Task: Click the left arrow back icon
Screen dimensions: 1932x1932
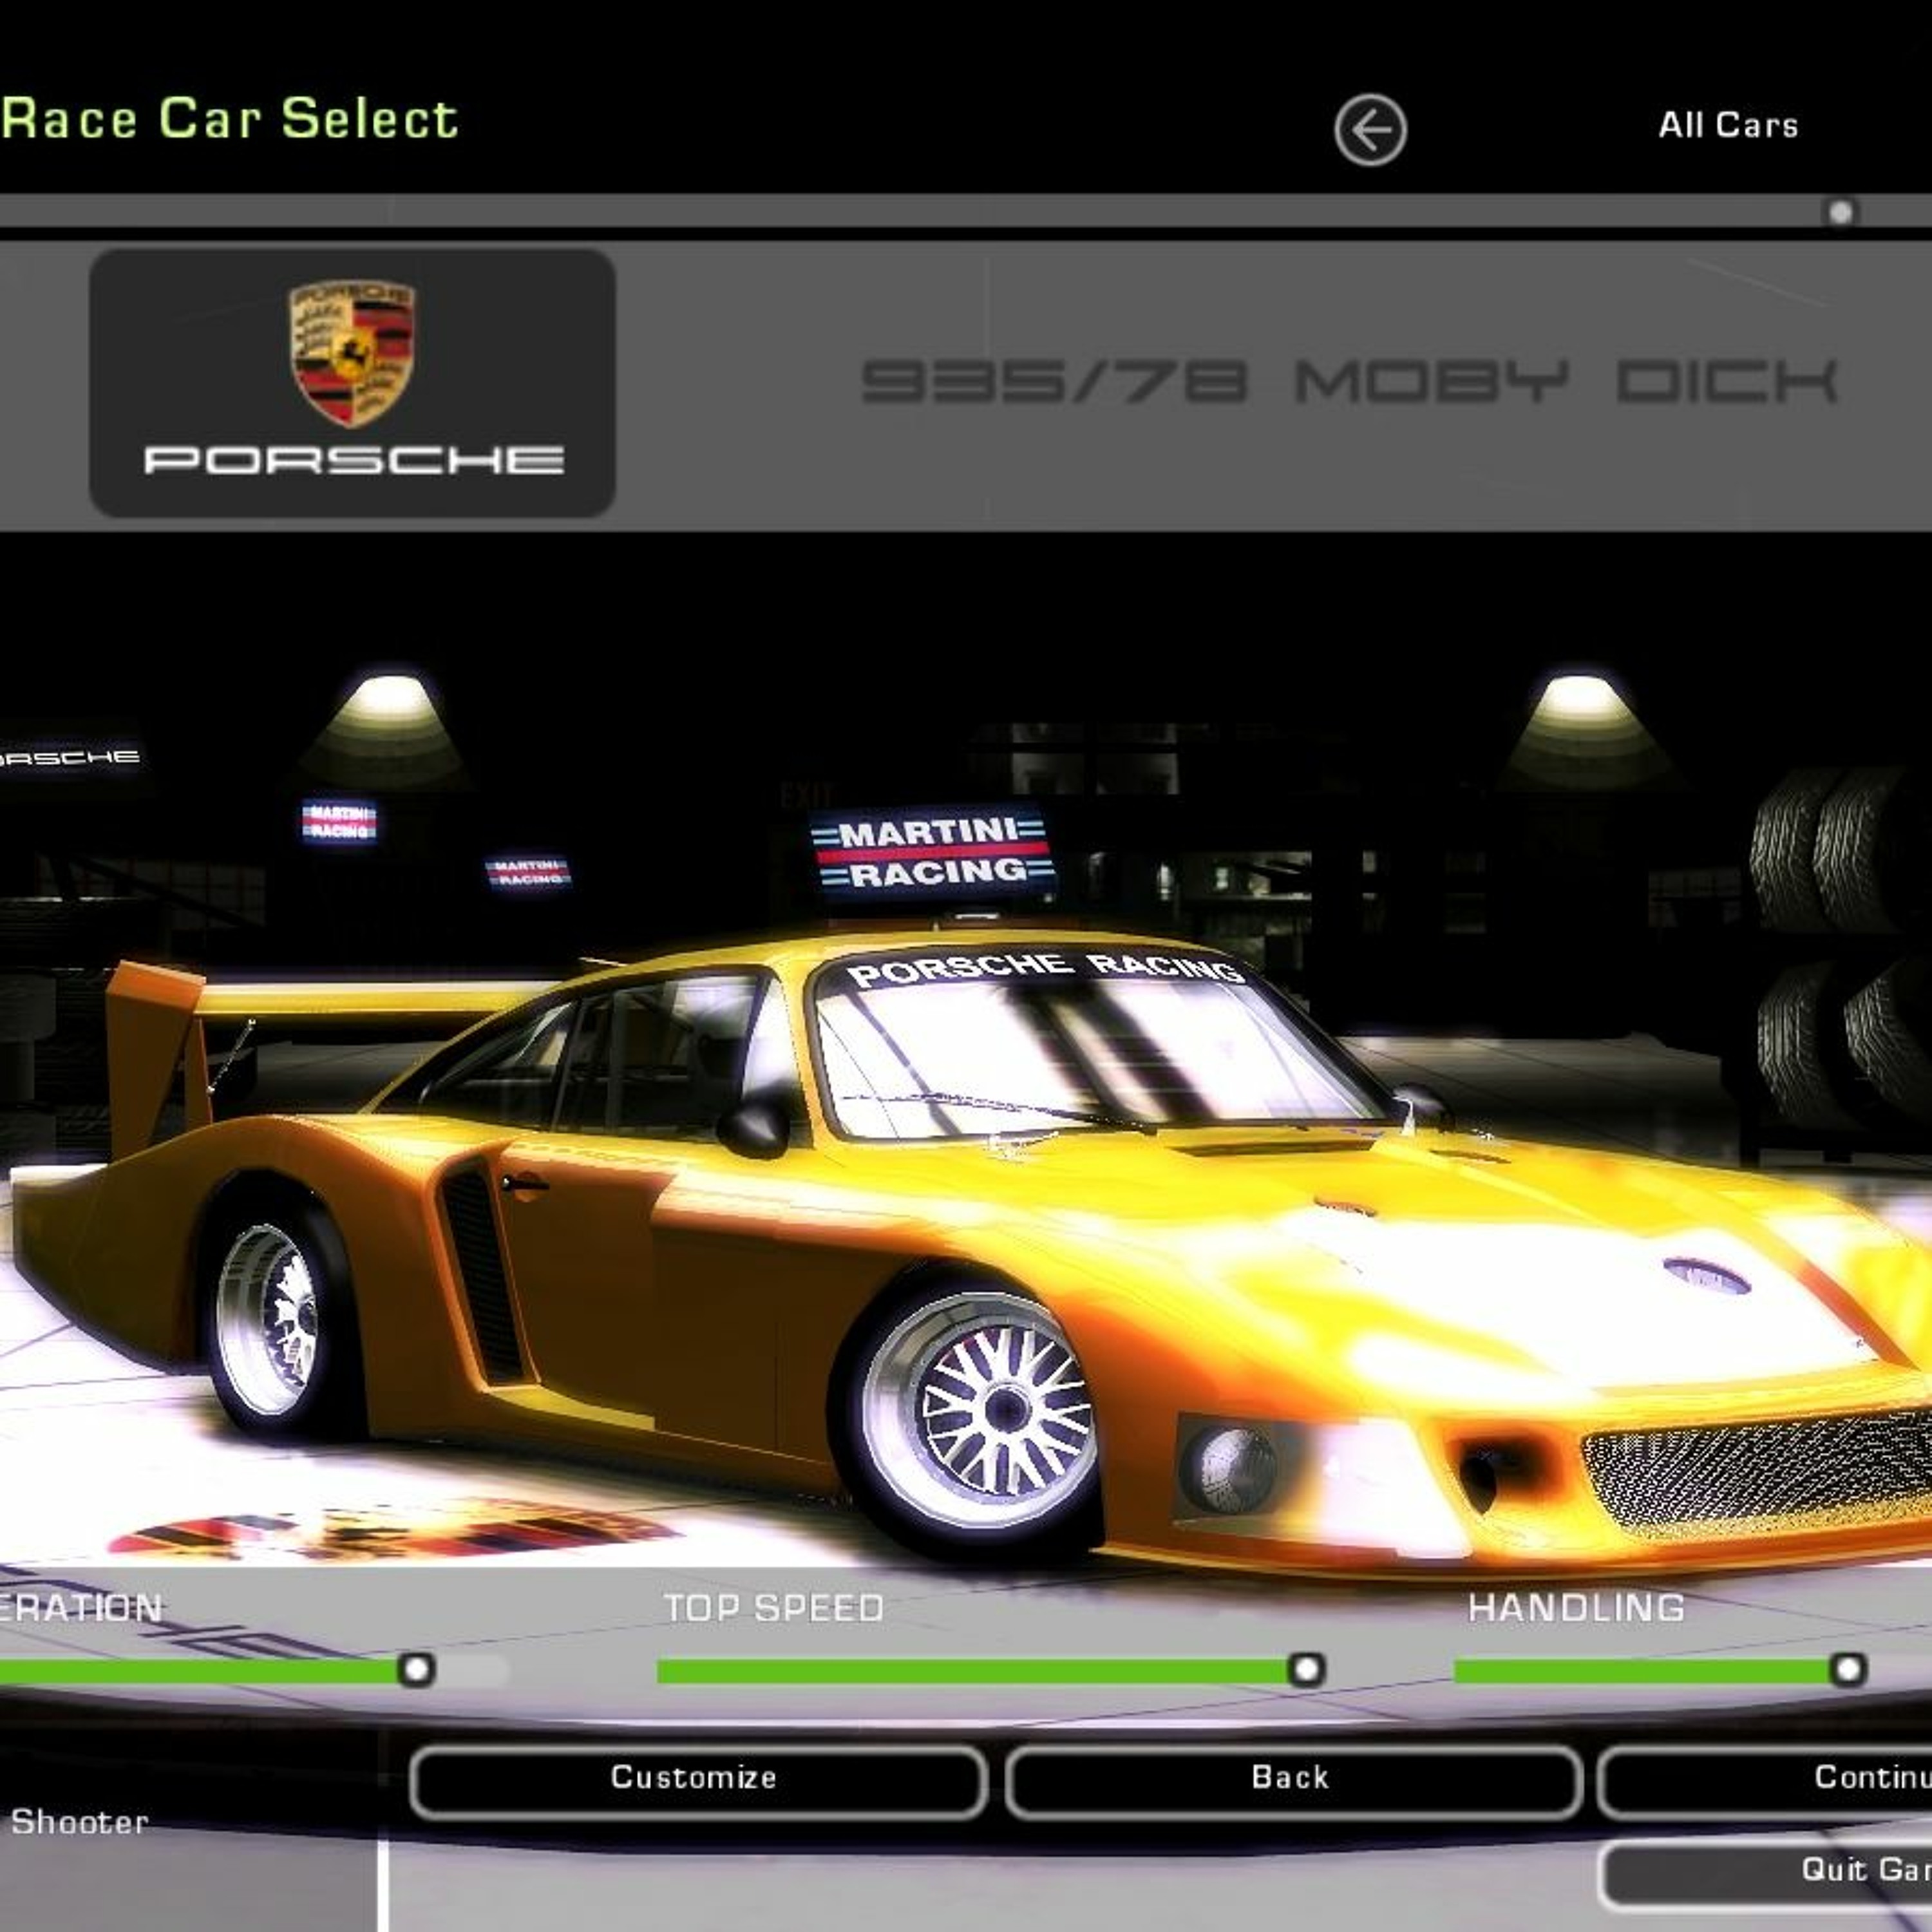Action: click(1370, 130)
